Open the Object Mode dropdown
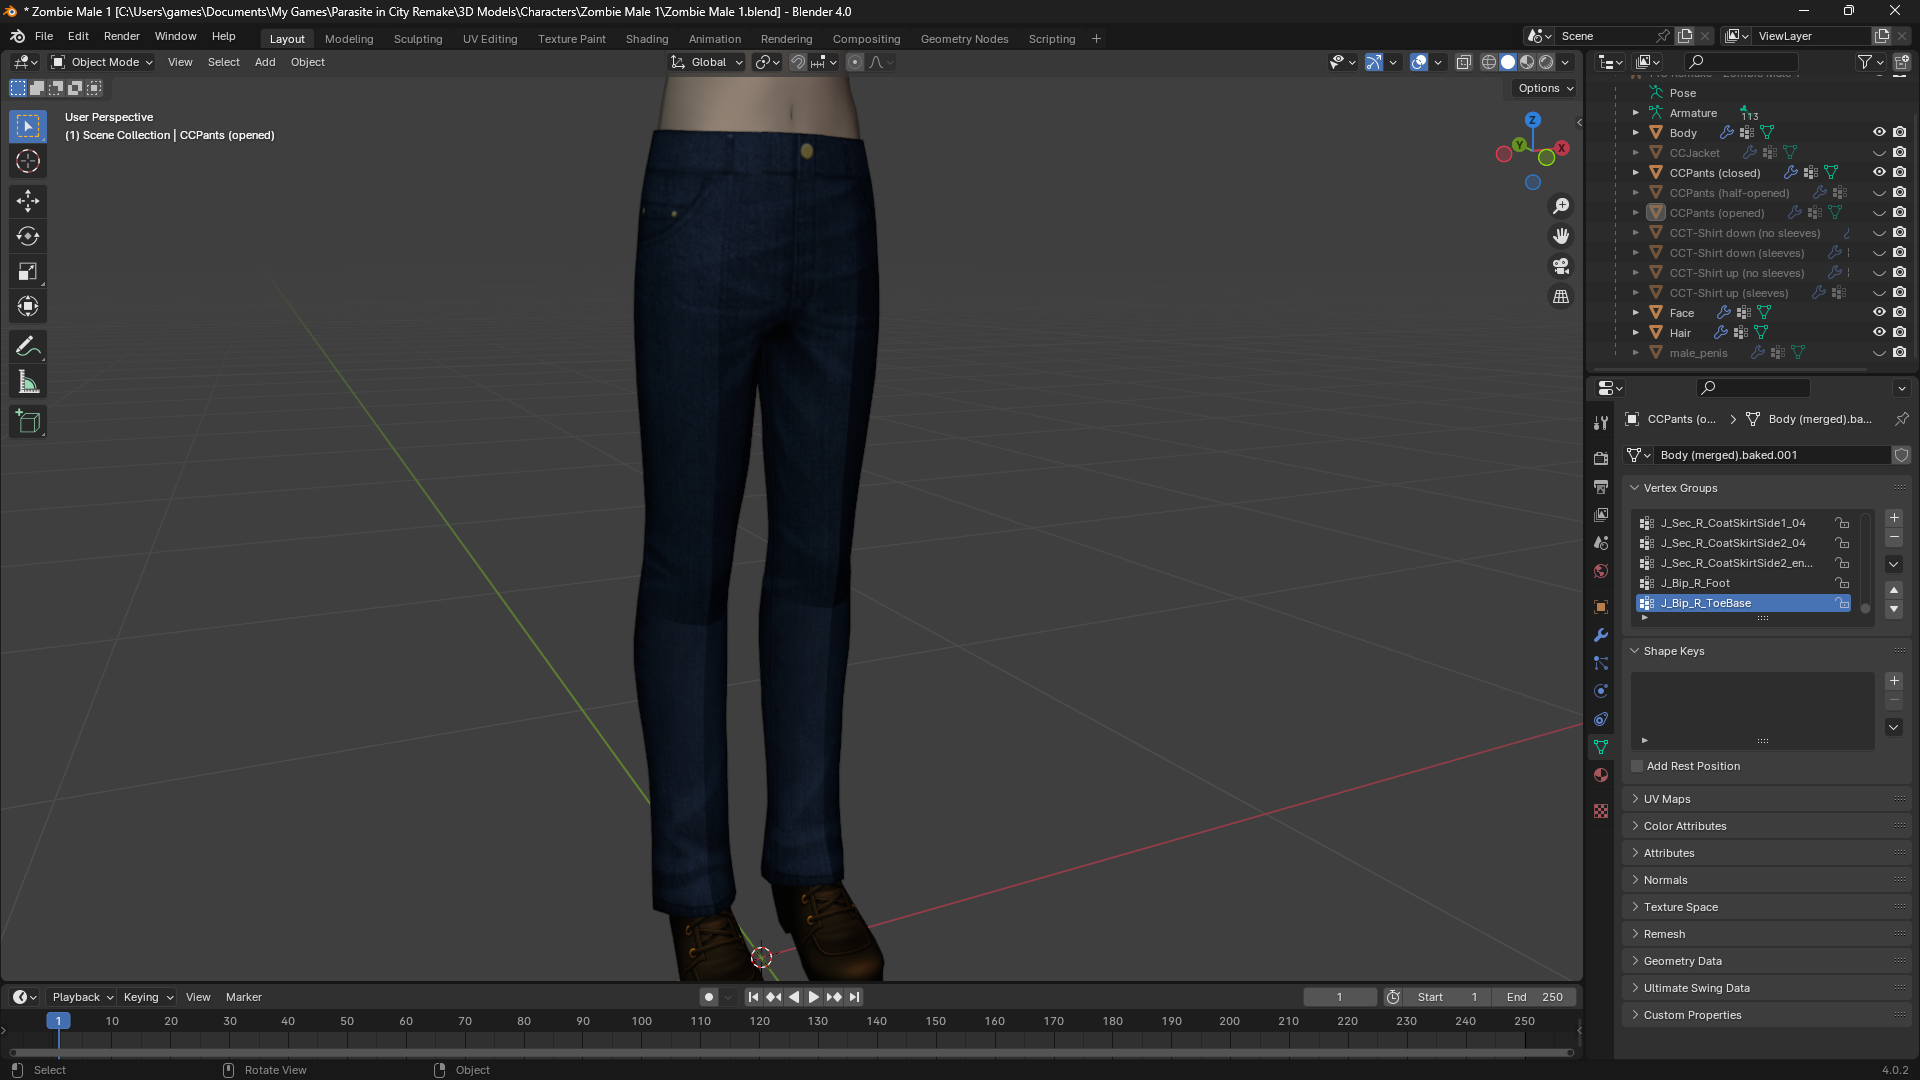1920x1080 pixels. pyautogui.click(x=102, y=62)
